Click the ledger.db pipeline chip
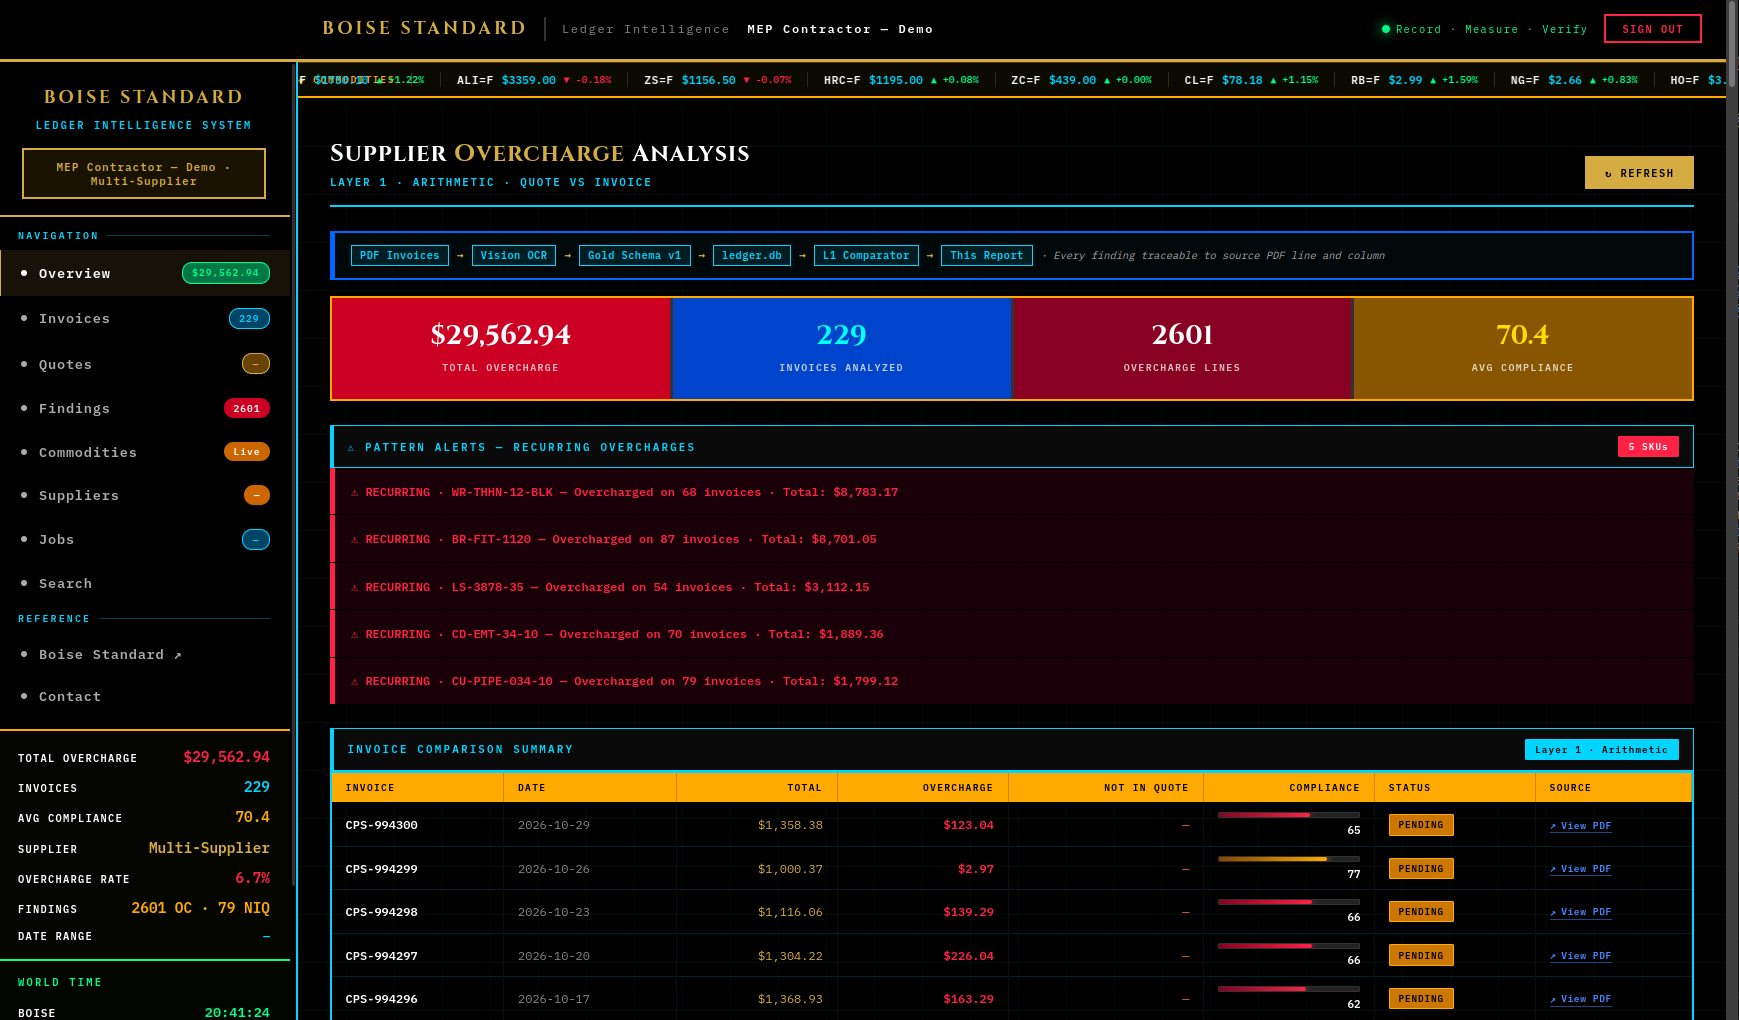Image resolution: width=1739 pixels, height=1020 pixels. (x=752, y=255)
